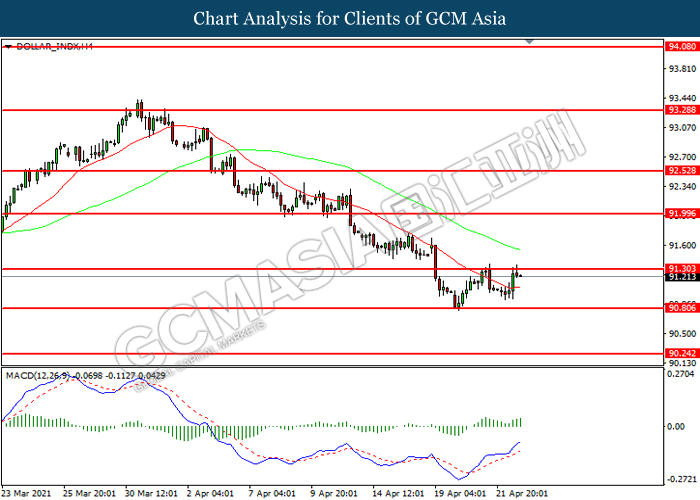Click the 30 Mar 12:01 time label
The width and height of the screenshot is (700, 500).
[x=151, y=493]
